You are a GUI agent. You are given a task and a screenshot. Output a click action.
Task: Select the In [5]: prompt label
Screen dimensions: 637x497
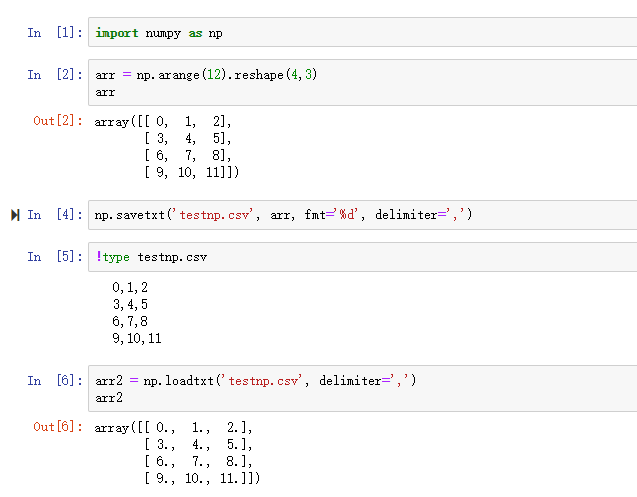tap(55, 257)
